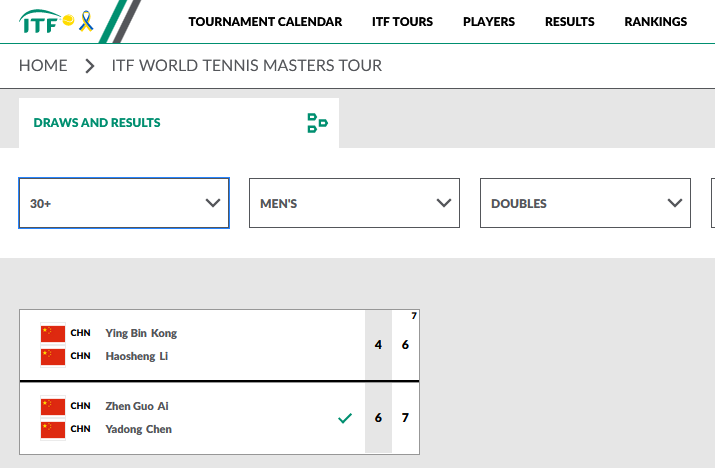Open the Results menu item
715x468 pixels.
click(570, 22)
